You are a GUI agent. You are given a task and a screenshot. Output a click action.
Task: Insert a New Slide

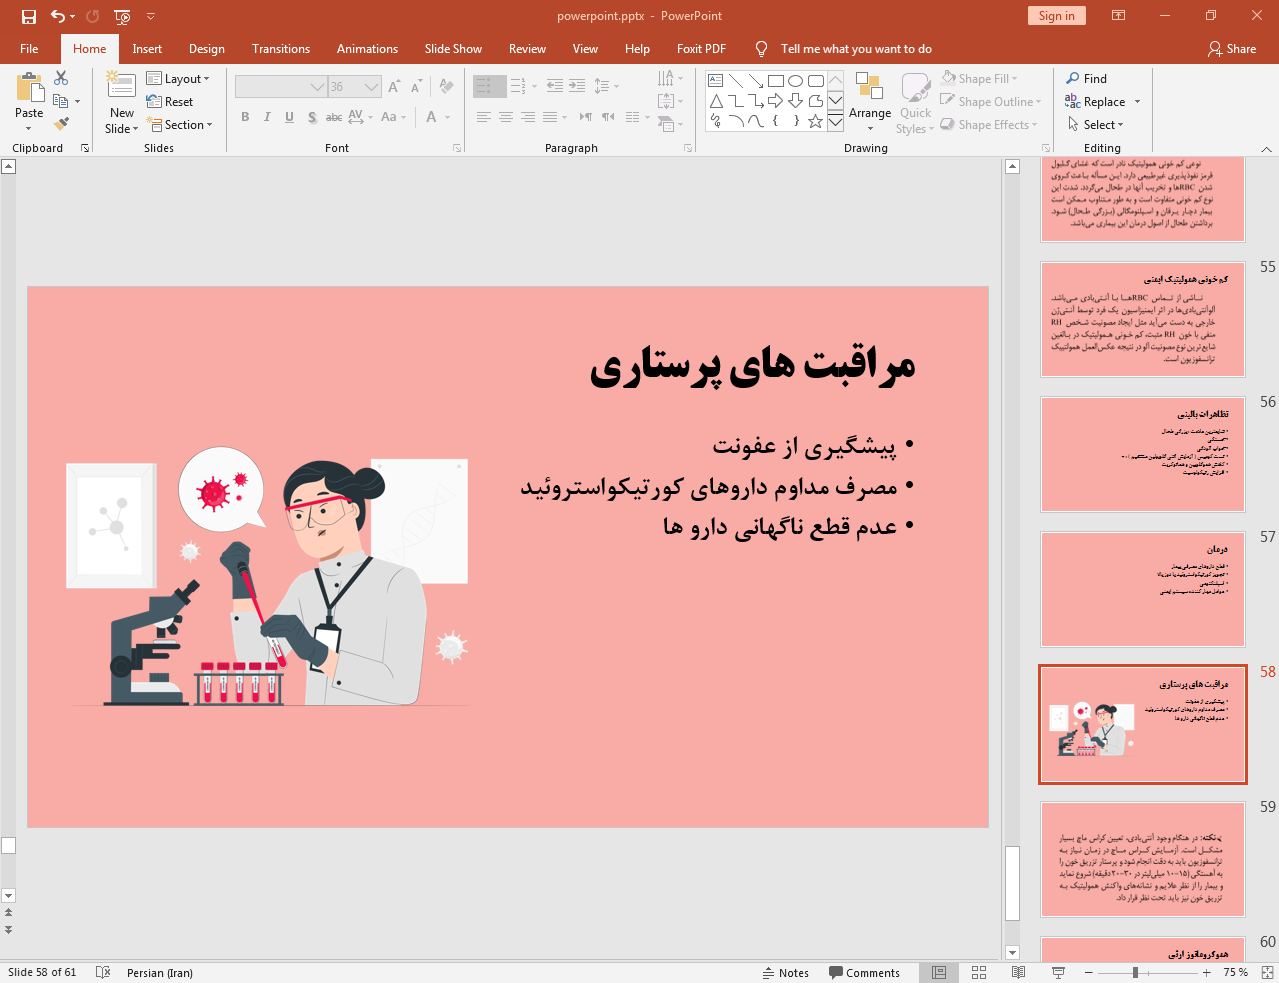click(122, 103)
